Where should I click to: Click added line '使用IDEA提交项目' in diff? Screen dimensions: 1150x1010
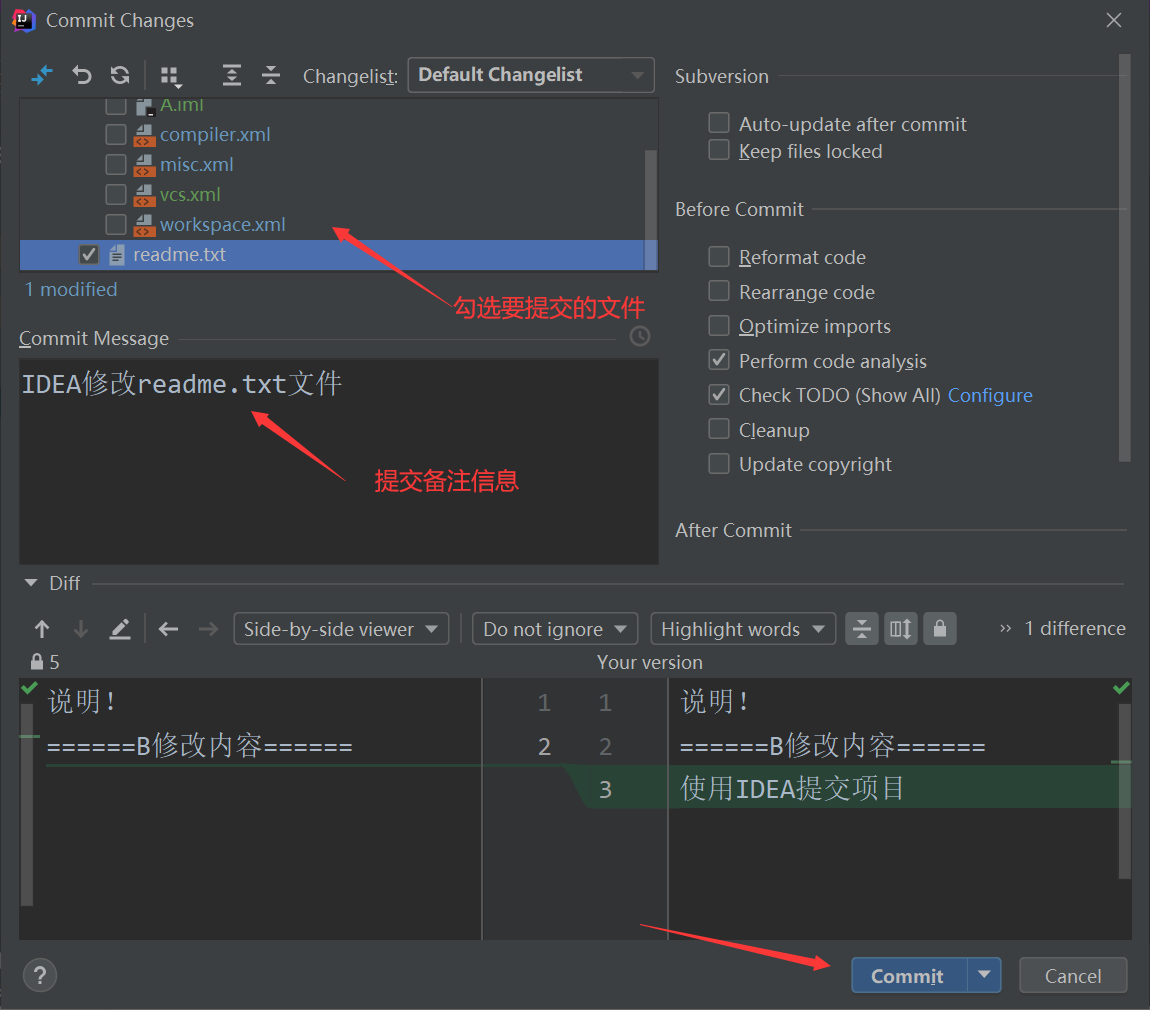[792, 788]
